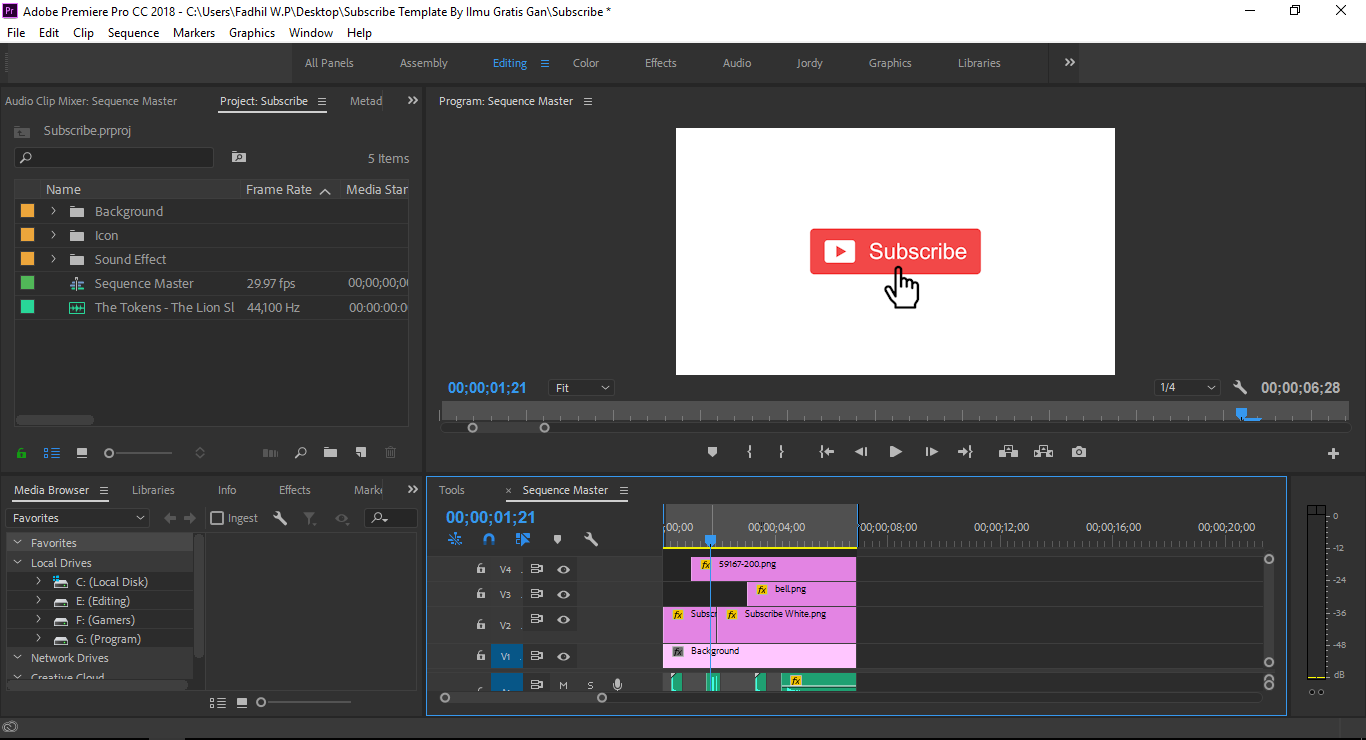This screenshot has height=740, width=1366.
Task: Switch to the Audio workspace
Action: (737, 63)
